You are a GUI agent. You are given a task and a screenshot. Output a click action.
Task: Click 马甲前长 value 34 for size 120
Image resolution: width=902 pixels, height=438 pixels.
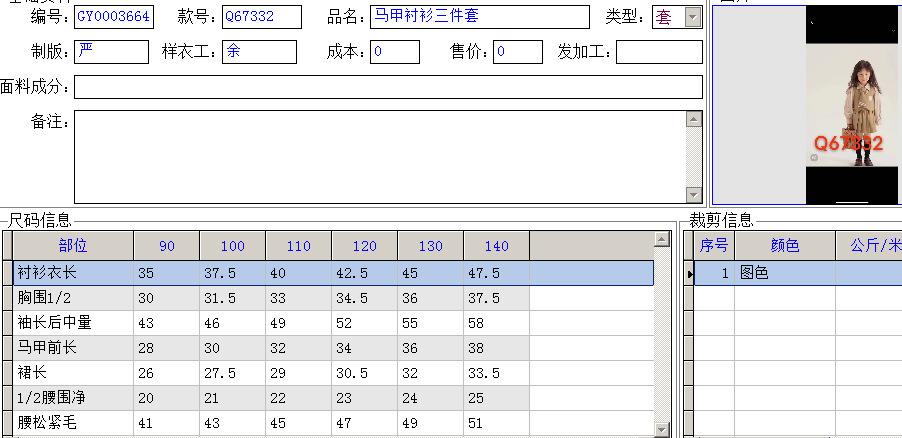coord(365,348)
